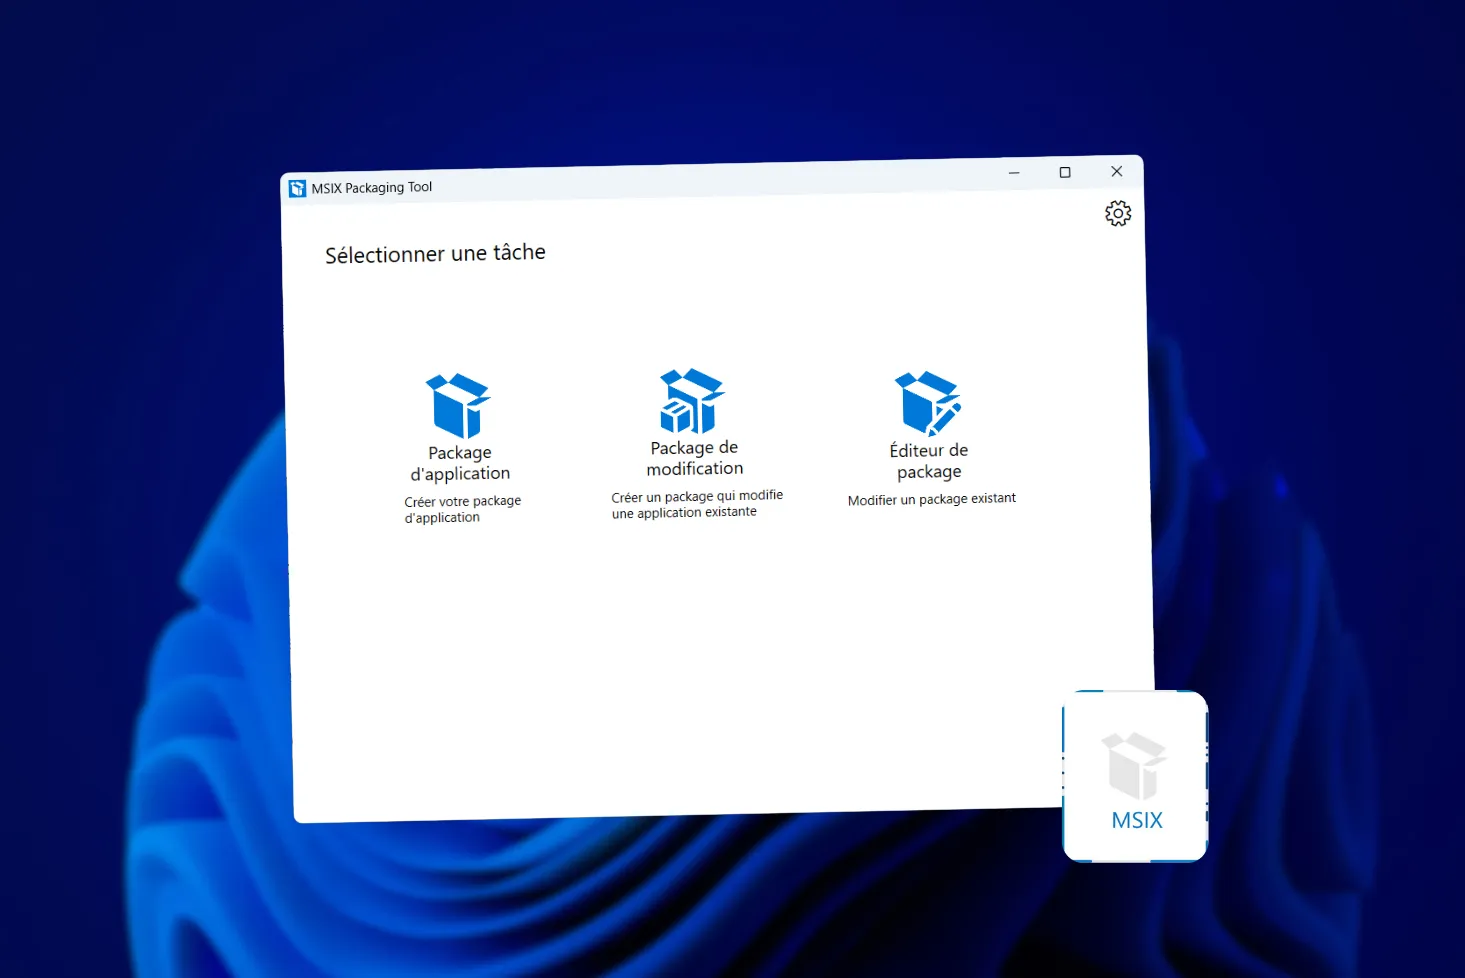This screenshot has width=1465, height=978.
Task: Select the "Éditeur de package" label
Action: pyautogui.click(x=929, y=461)
